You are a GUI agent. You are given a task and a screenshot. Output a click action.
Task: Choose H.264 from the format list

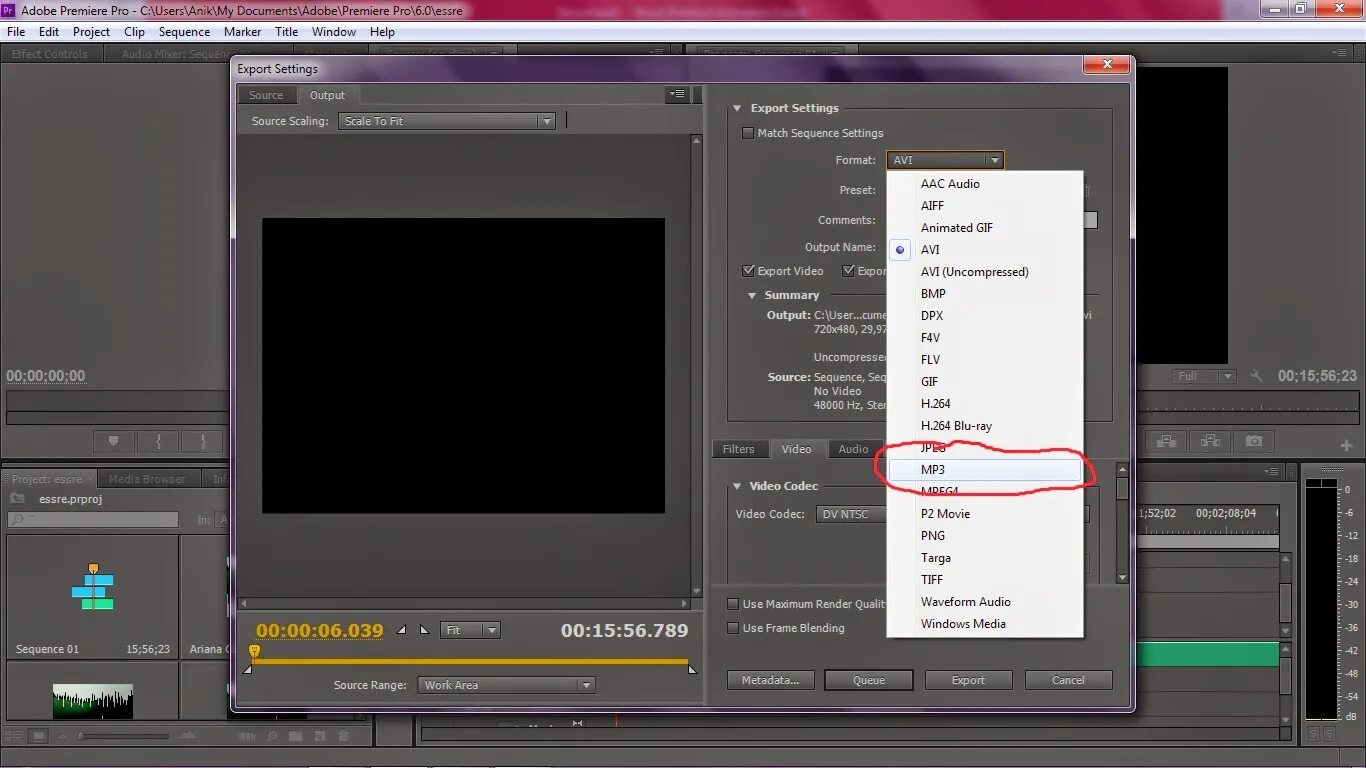[984, 404]
